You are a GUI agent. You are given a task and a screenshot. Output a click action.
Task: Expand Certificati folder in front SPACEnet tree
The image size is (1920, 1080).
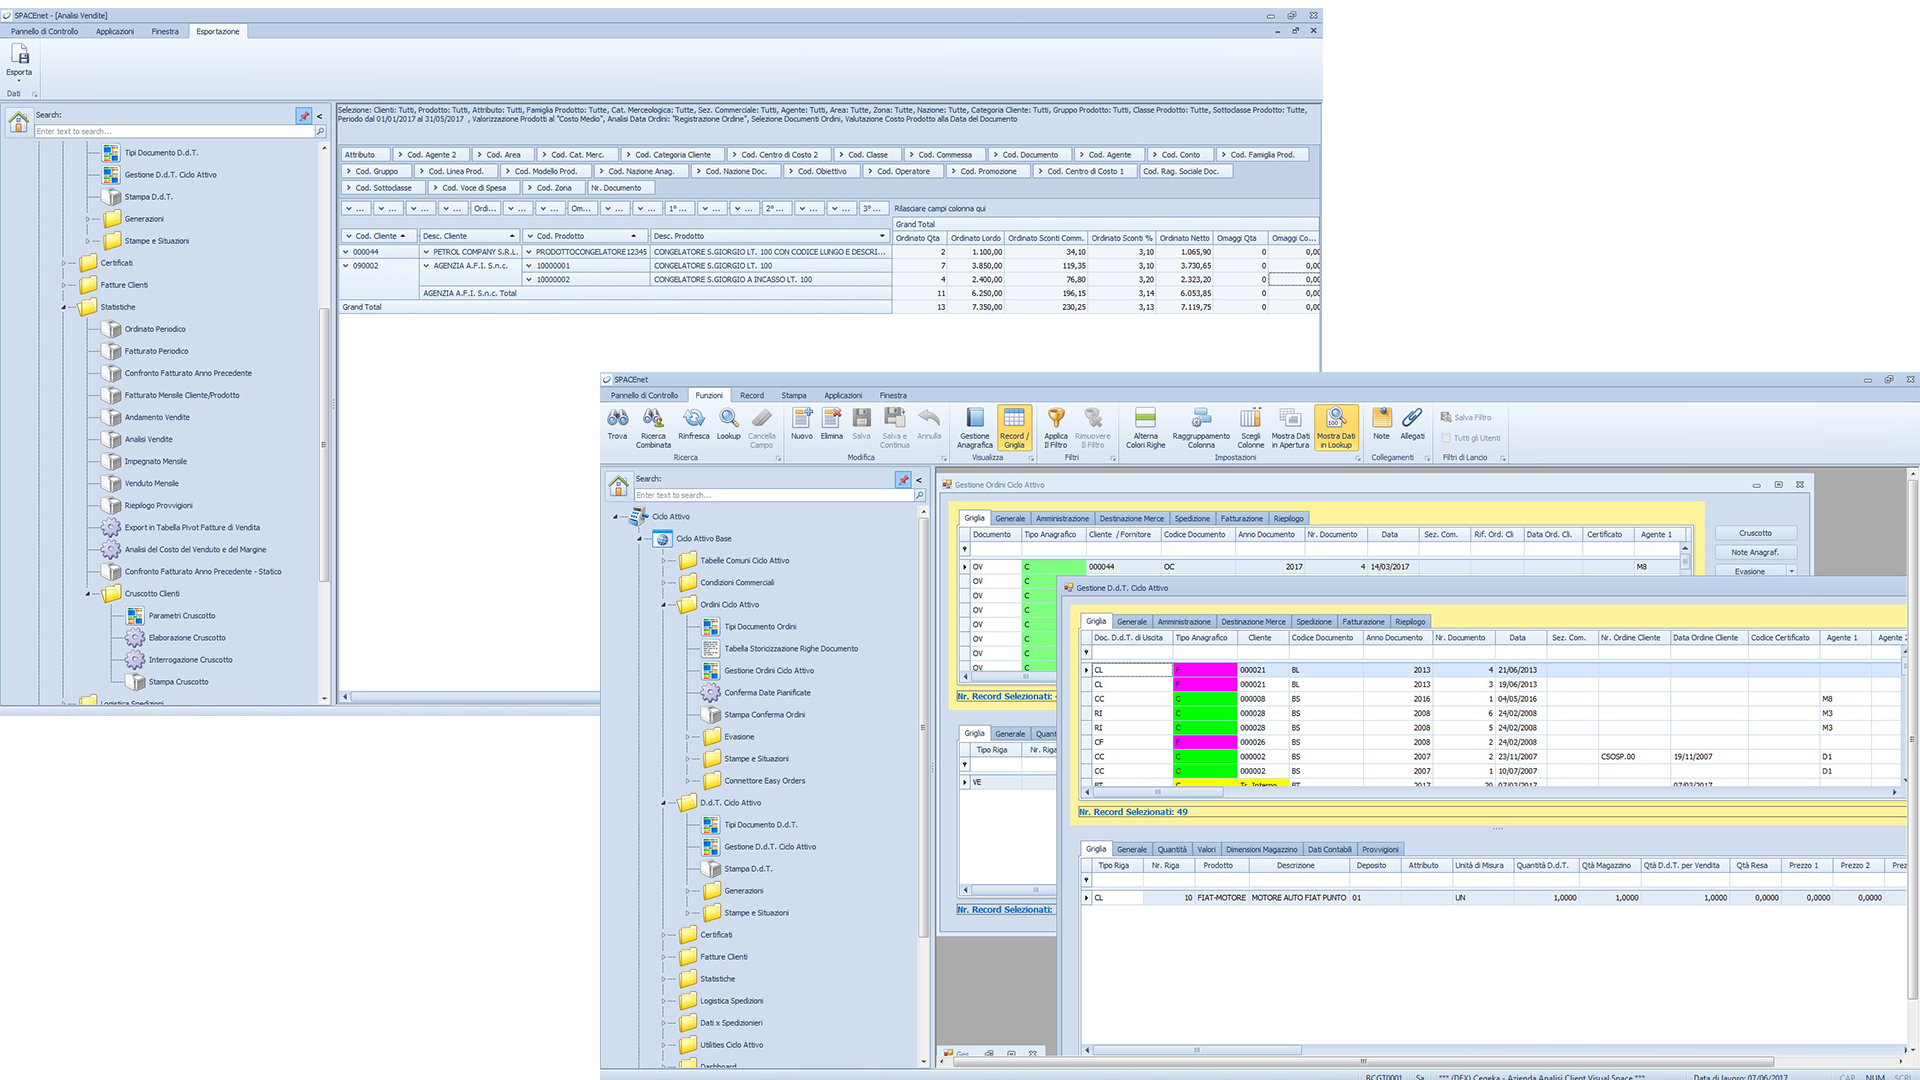[663, 935]
